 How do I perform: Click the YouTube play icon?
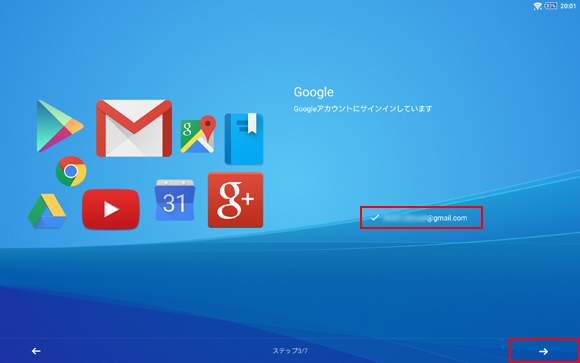pyautogui.click(x=111, y=209)
